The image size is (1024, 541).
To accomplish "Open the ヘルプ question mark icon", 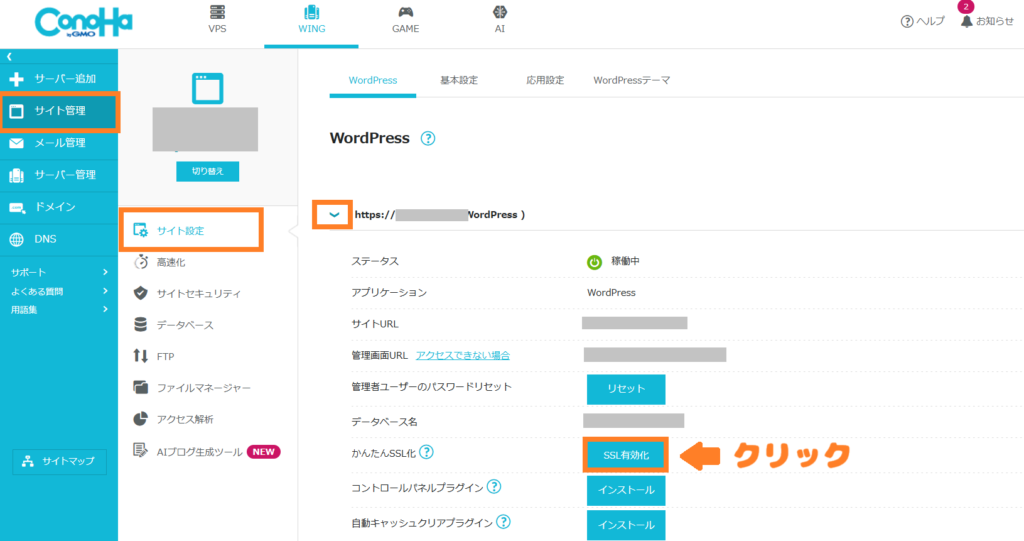I will 906,22.
